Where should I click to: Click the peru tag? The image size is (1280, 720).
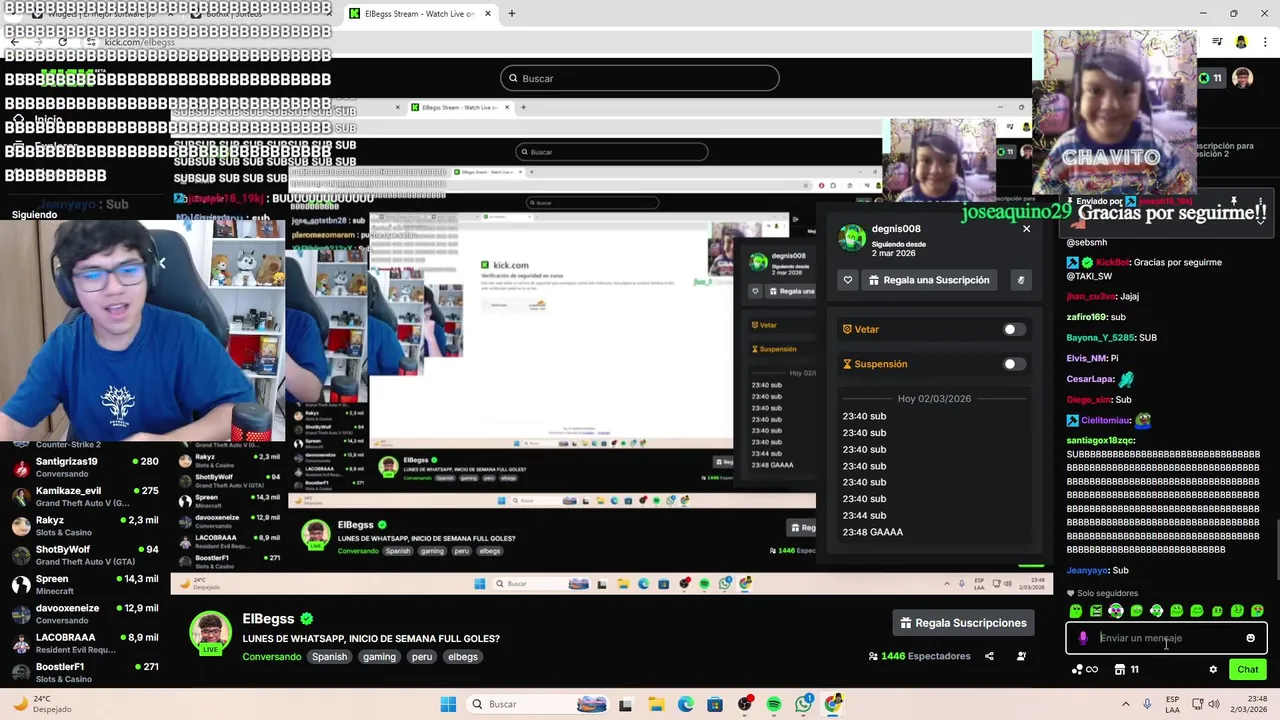click(422, 657)
